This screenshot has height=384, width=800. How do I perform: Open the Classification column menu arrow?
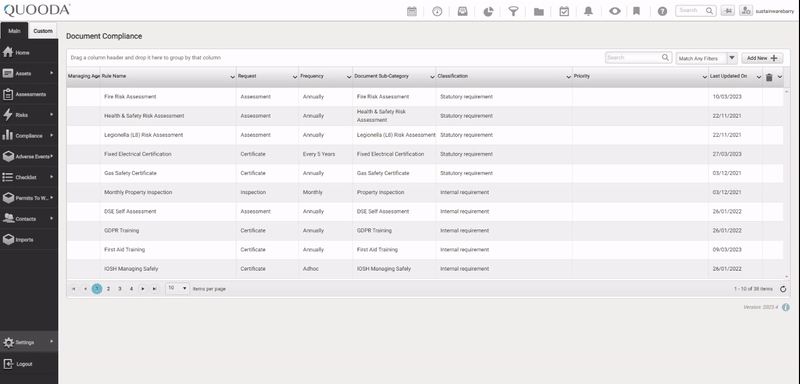pyautogui.click(x=568, y=77)
